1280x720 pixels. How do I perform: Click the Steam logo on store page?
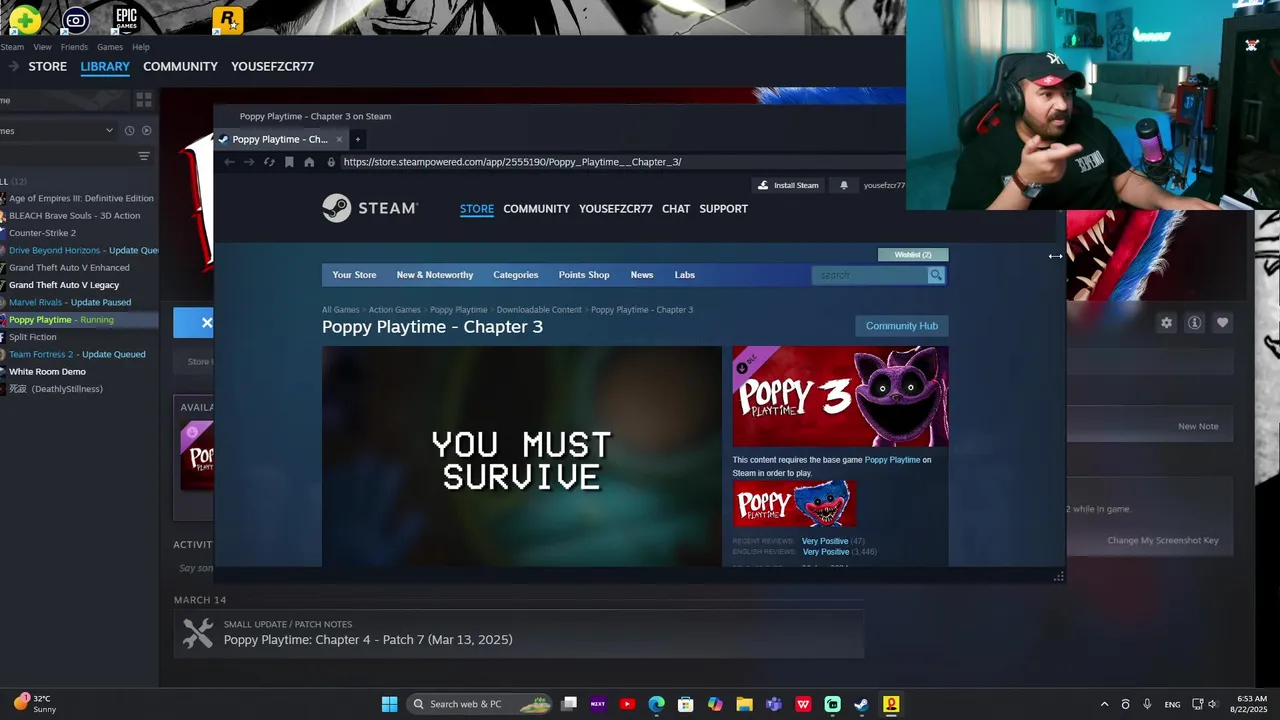(370, 208)
